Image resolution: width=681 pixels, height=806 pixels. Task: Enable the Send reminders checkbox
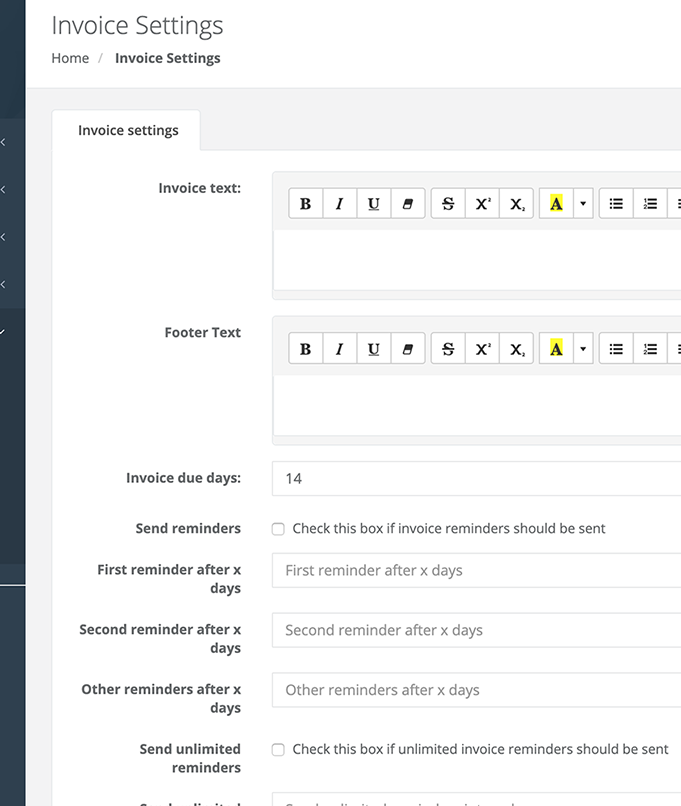[x=279, y=529]
